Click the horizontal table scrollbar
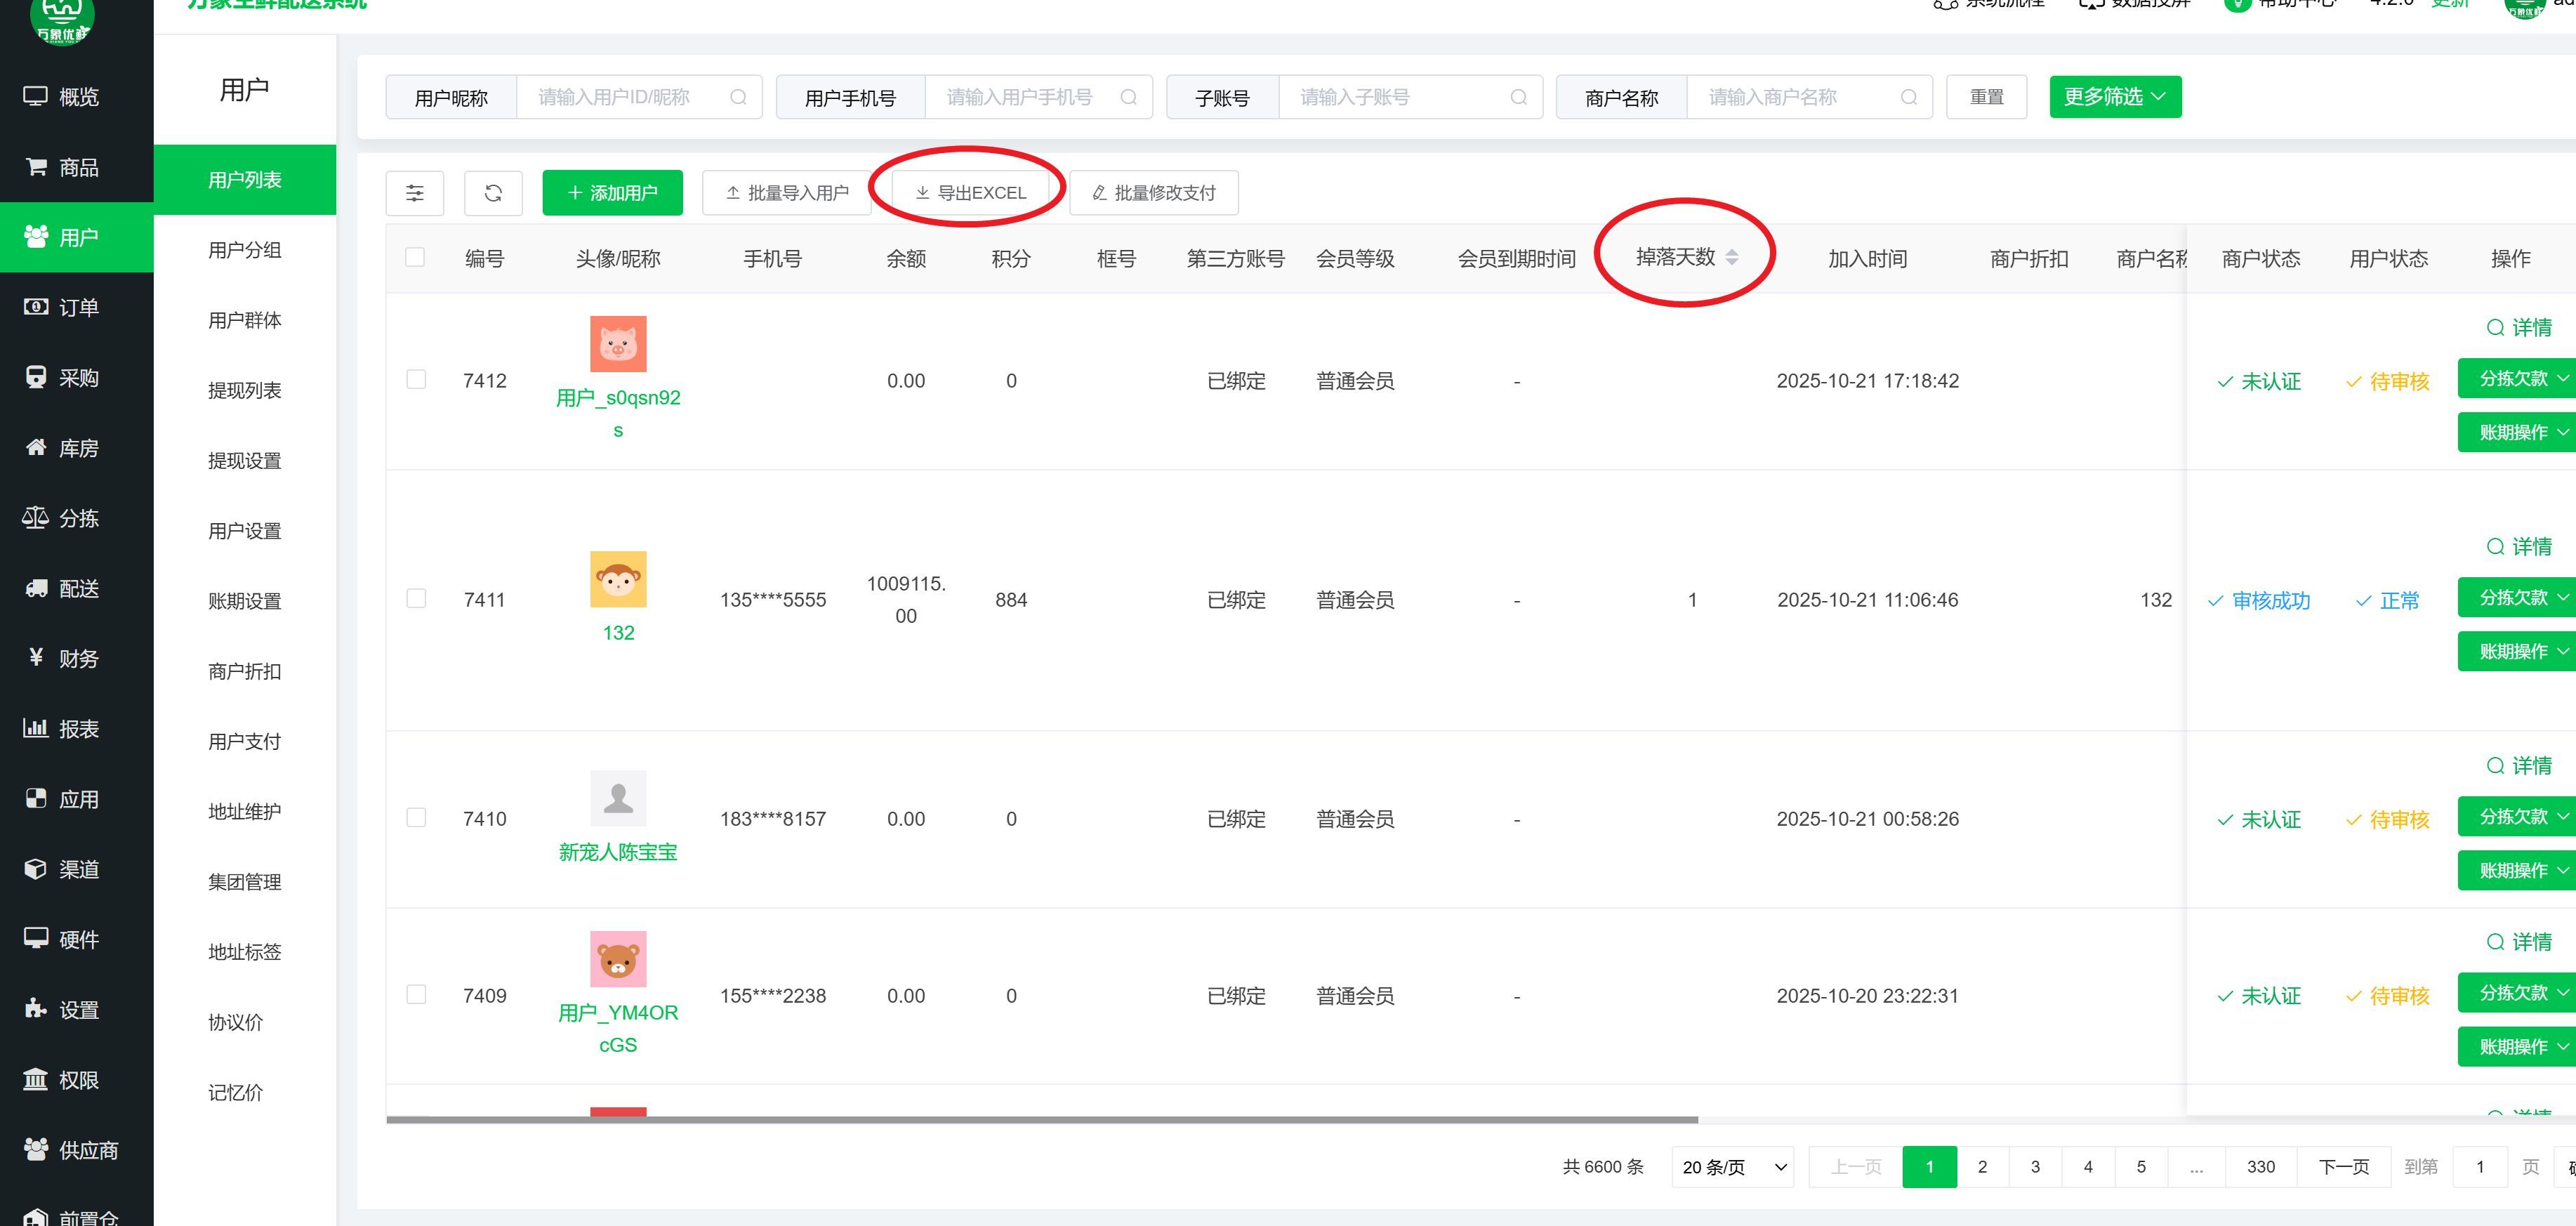 (1041, 1120)
